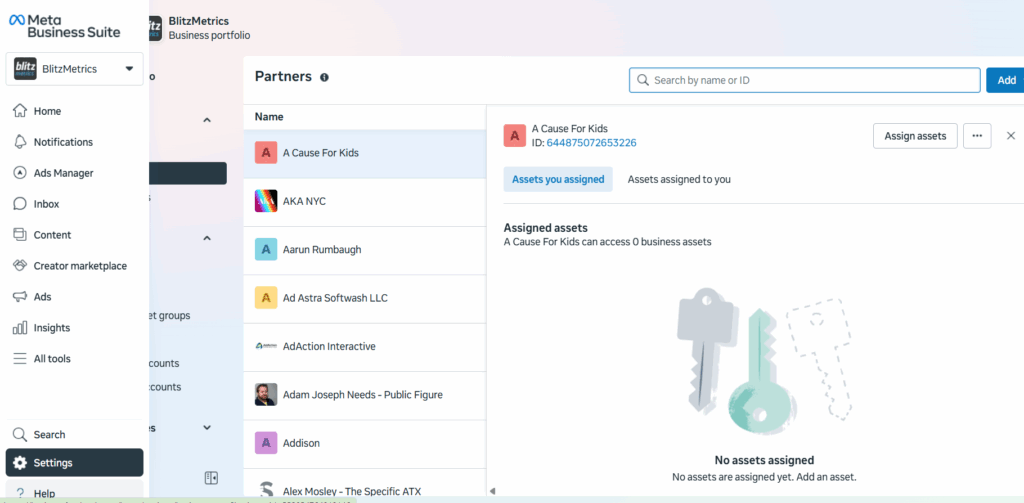Open the Inbox section
This screenshot has width=1024, height=503.
[46, 204]
